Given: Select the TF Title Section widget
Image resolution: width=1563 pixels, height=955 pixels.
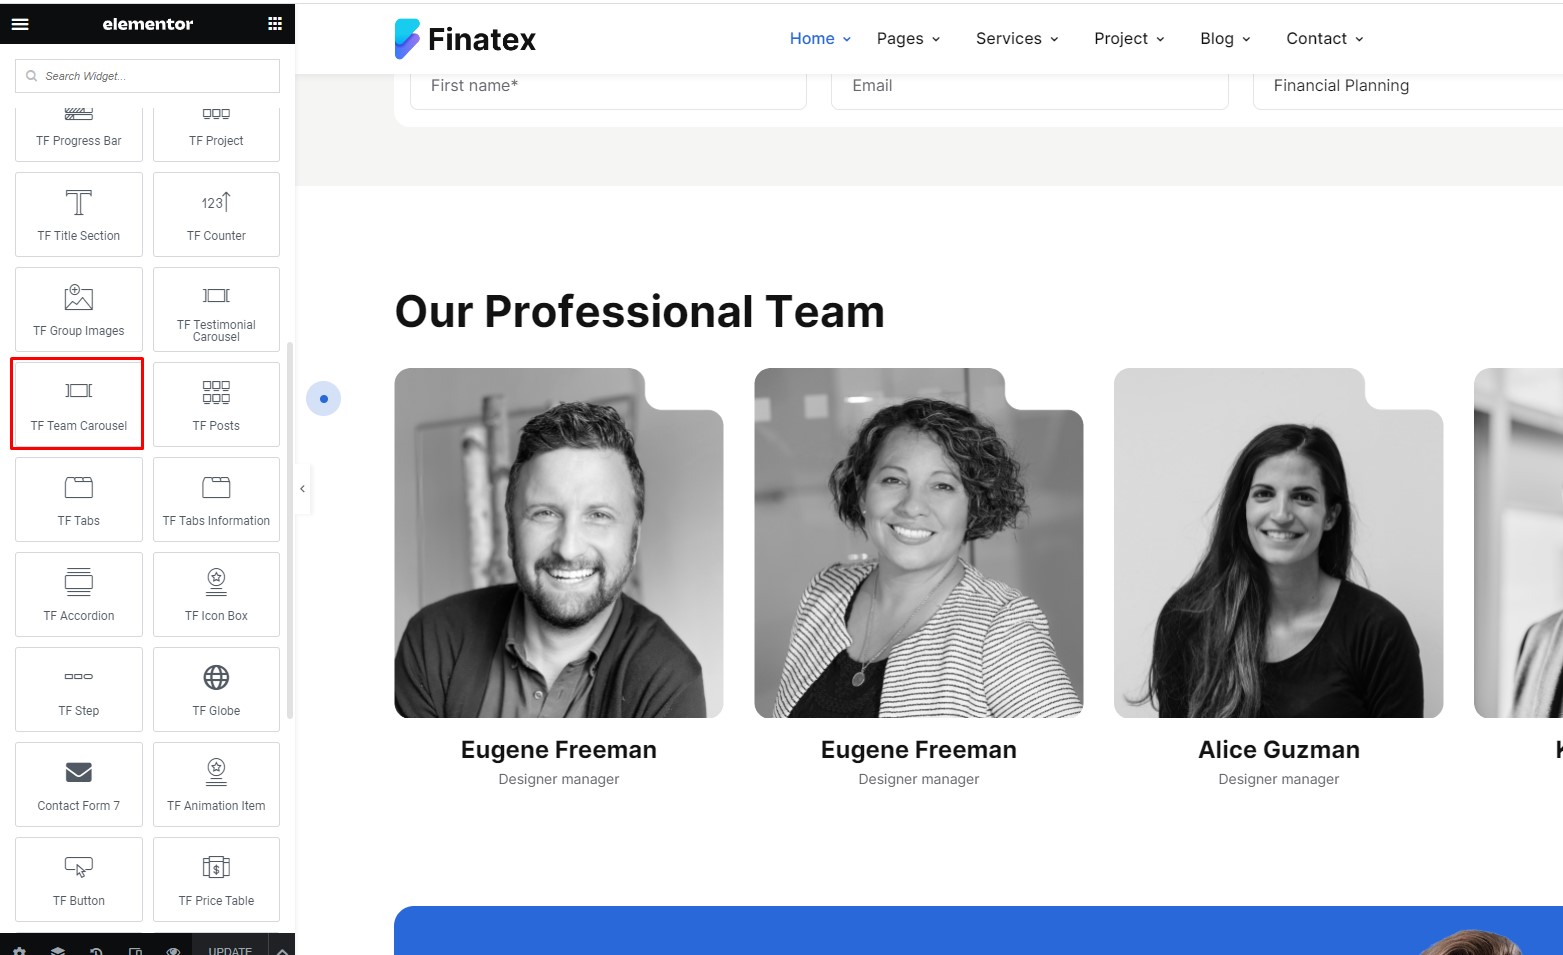Looking at the screenshot, I should pyautogui.click(x=79, y=214).
